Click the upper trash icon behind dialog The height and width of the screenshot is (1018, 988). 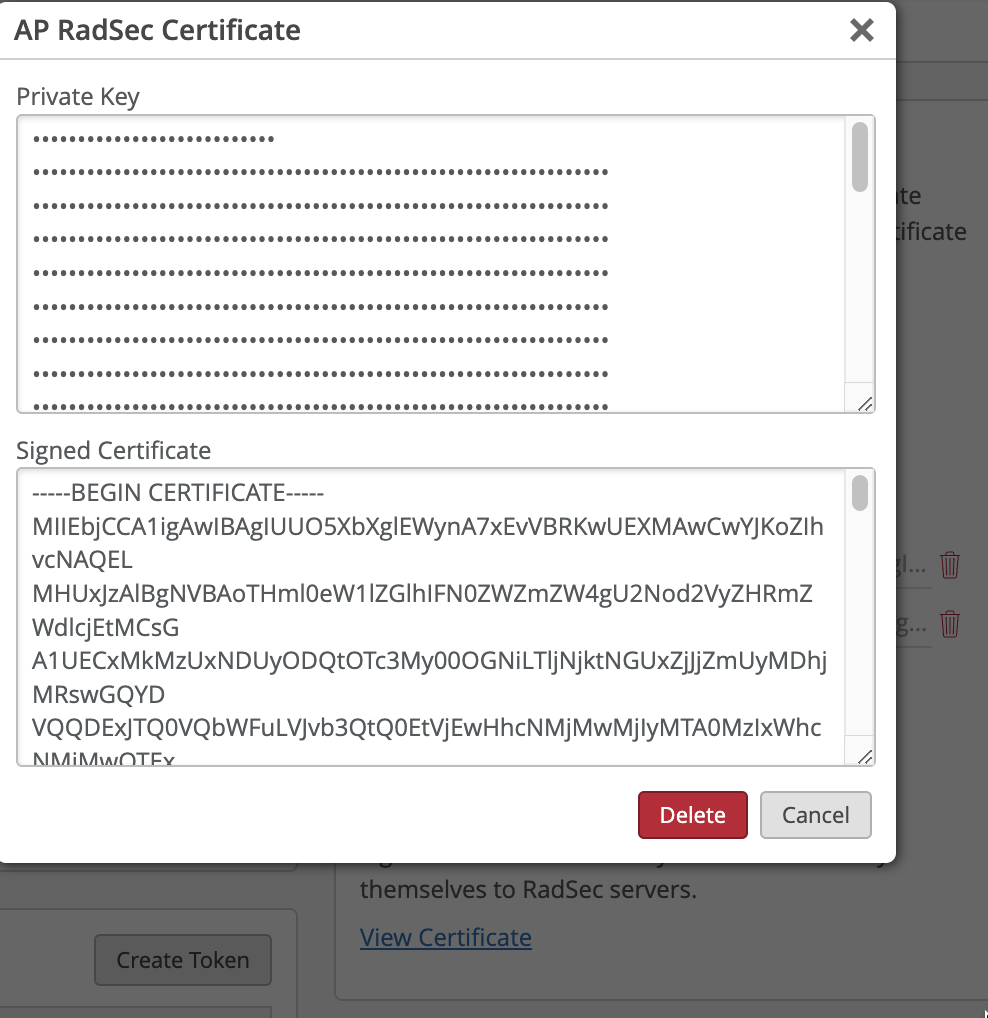coord(950,565)
